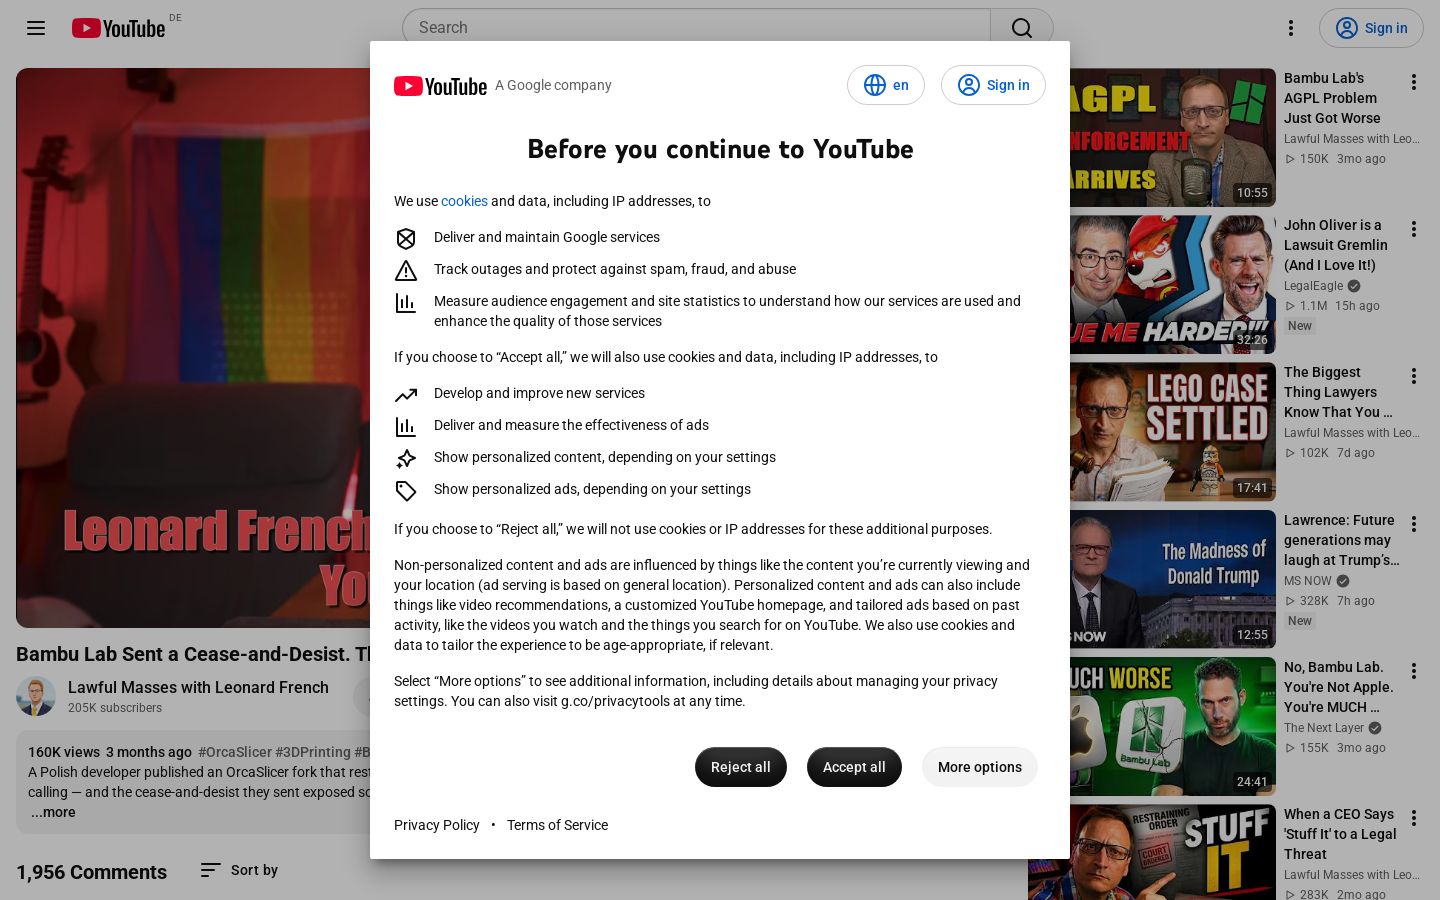The height and width of the screenshot is (900, 1440).
Task: Open the AGPL Enforcement Arrives thumbnail
Action: [1173, 137]
